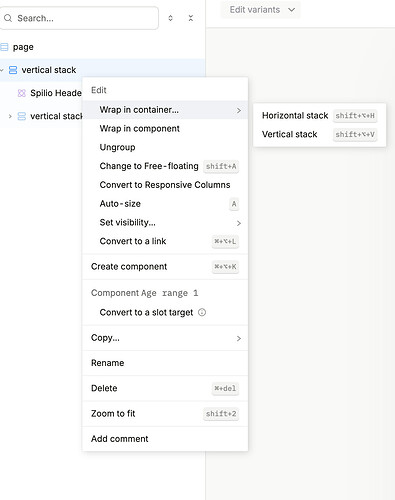Click the Delete shortcut badge

(225, 389)
